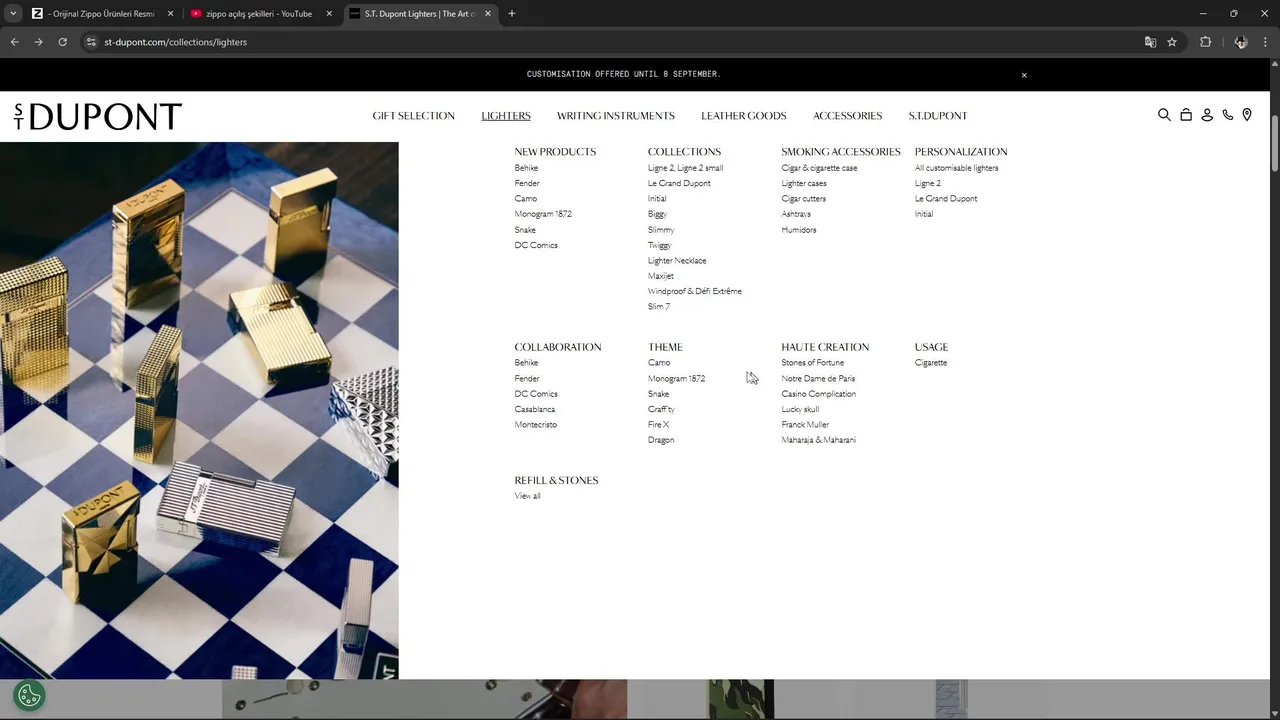Open Ligne 2, Ligne 2 small collection
The height and width of the screenshot is (720, 1280).
pyautogui.click(x=685, y=168)
